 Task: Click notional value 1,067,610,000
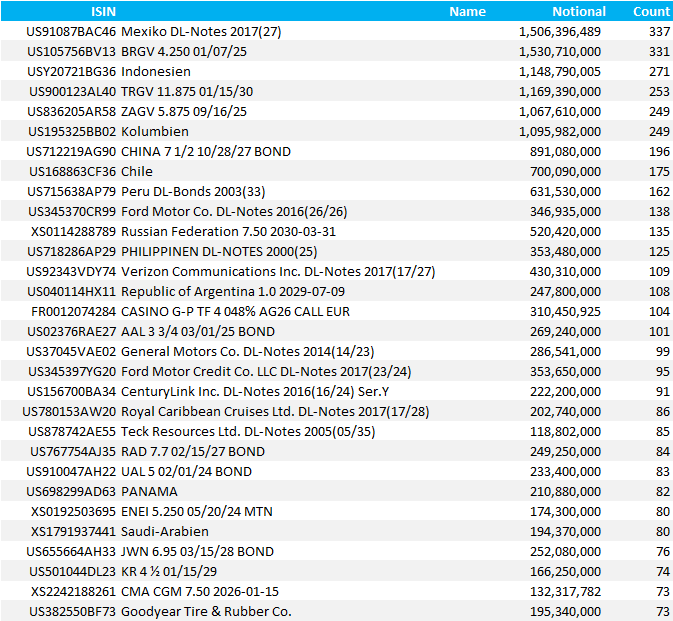[560, 112]
